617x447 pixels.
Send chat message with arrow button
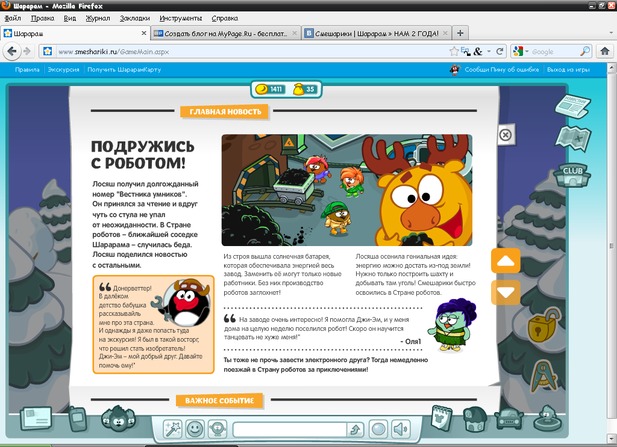pos(355,430)
